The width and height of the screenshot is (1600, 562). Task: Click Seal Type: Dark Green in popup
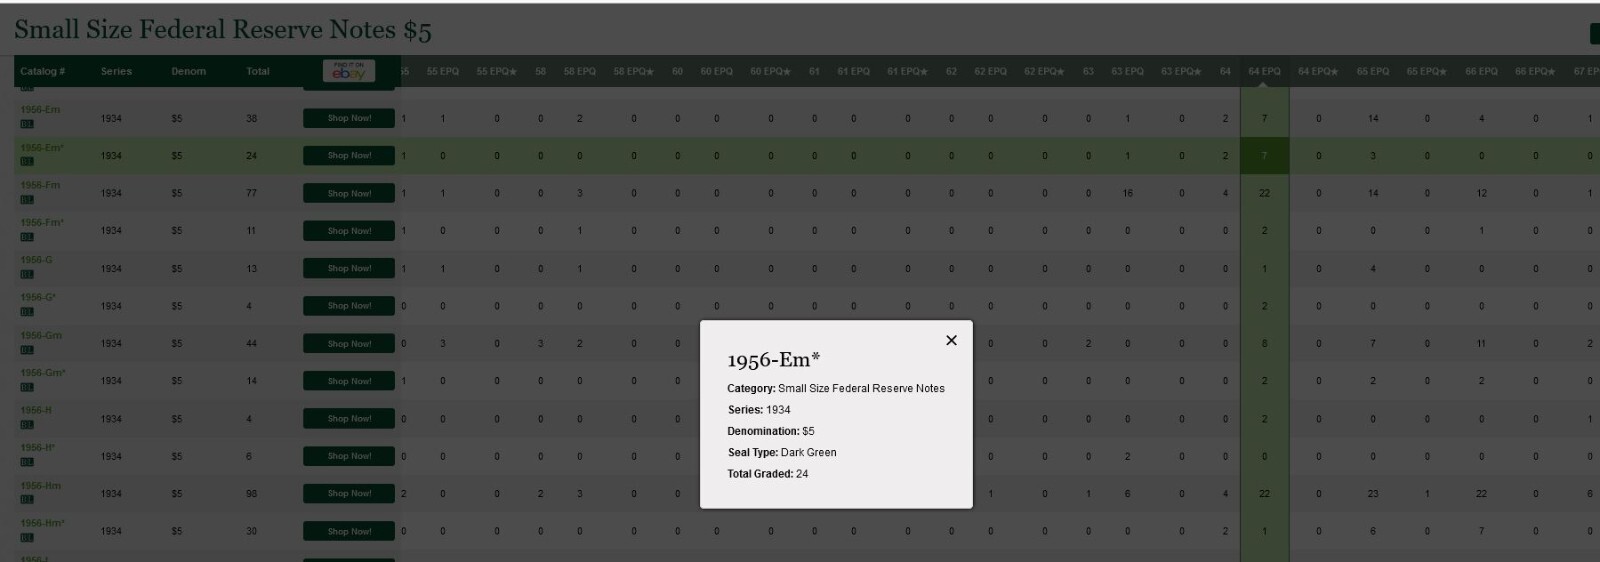coord(782,453)
